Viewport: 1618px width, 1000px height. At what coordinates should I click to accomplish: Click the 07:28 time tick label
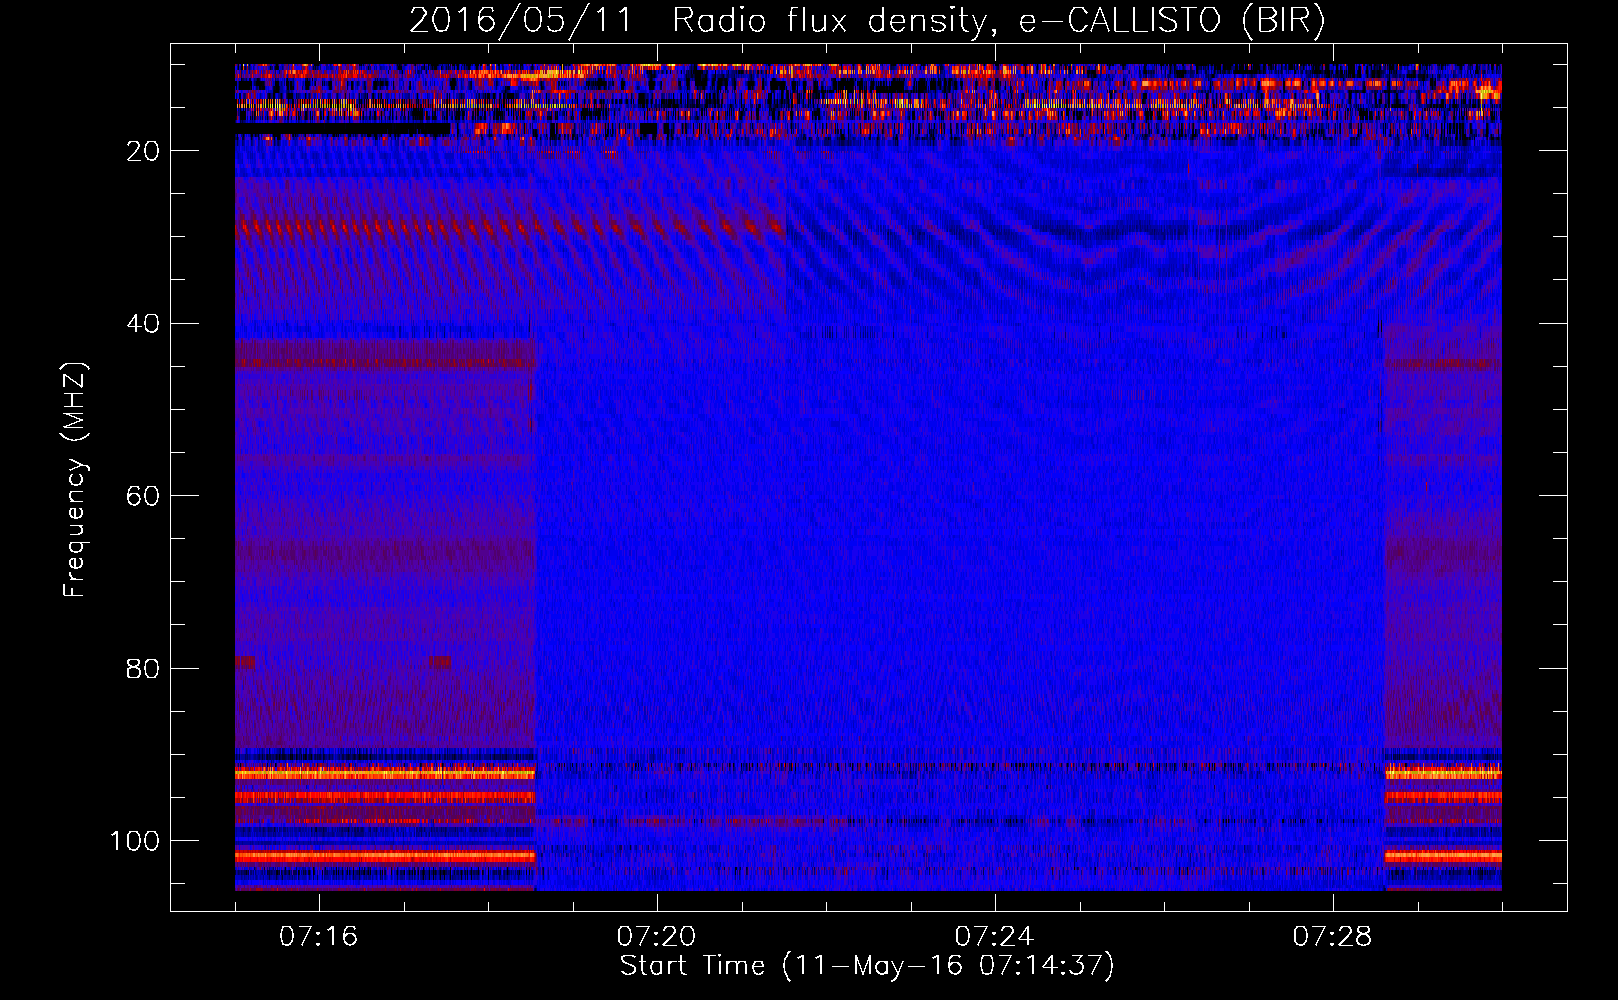pos(1332,936)
